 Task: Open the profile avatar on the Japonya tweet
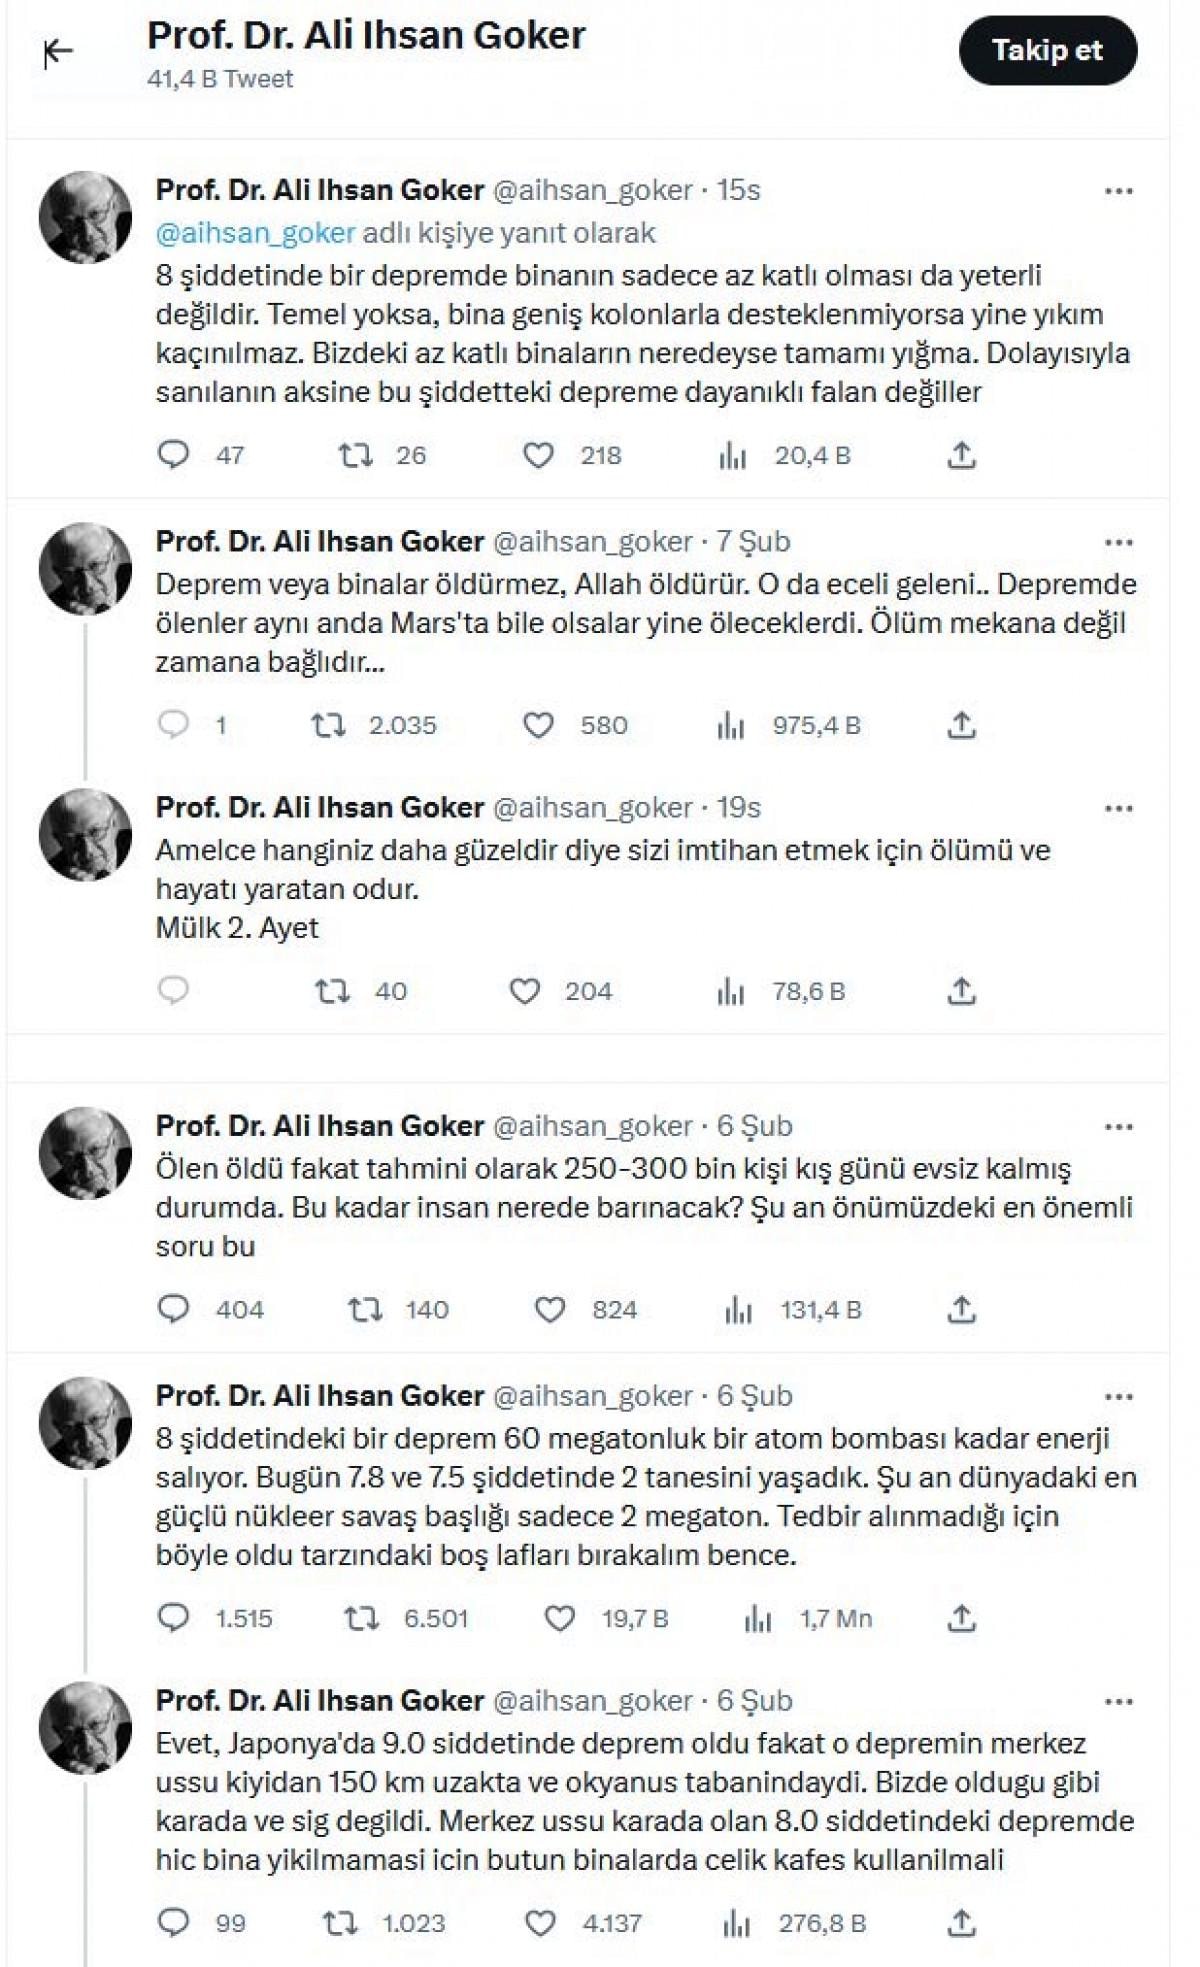click(86, 1728)
